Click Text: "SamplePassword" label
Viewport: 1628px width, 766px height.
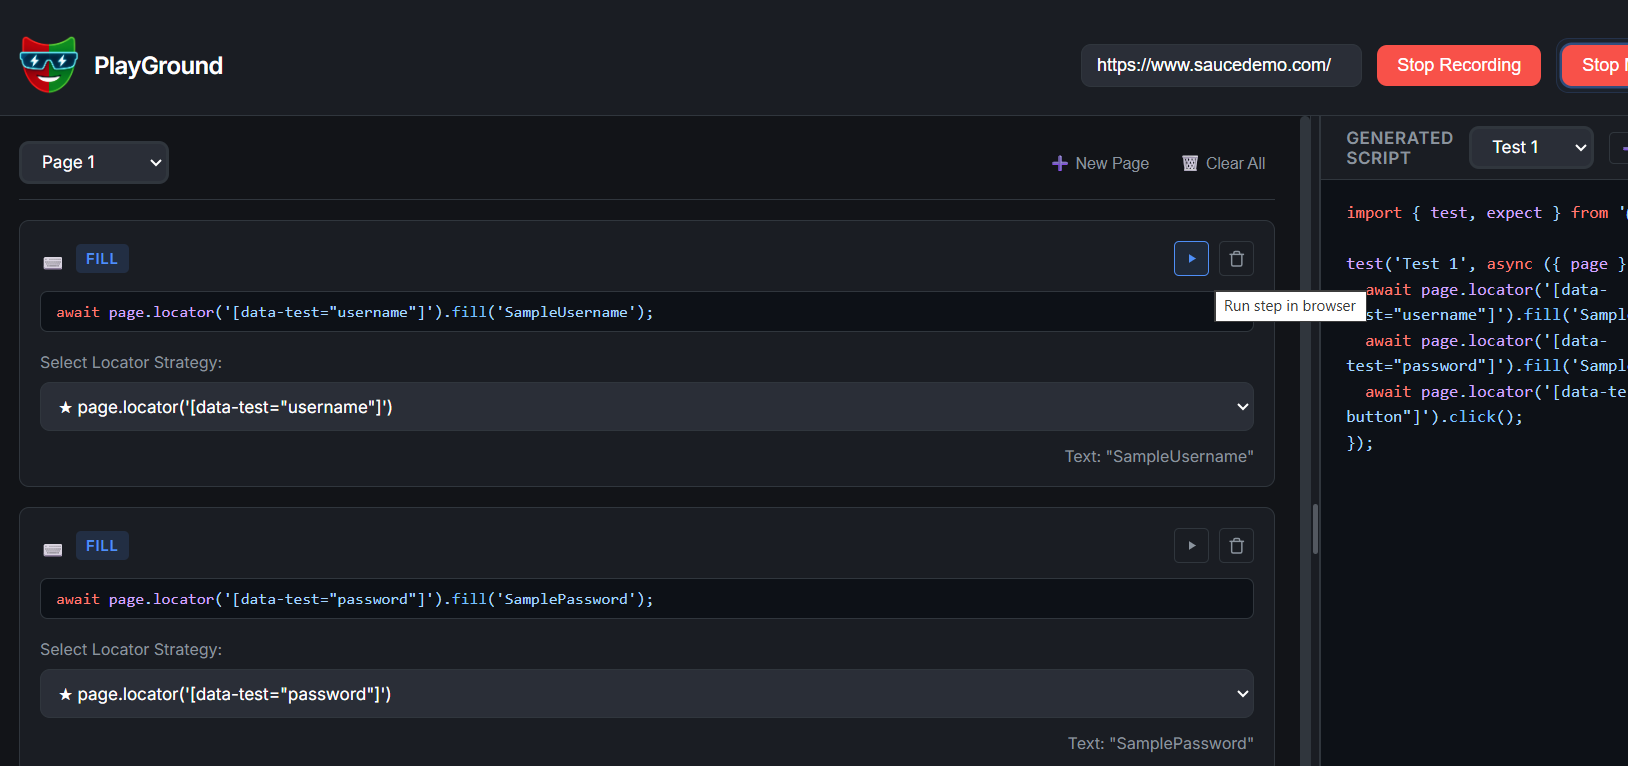(x=1160, y=743)
